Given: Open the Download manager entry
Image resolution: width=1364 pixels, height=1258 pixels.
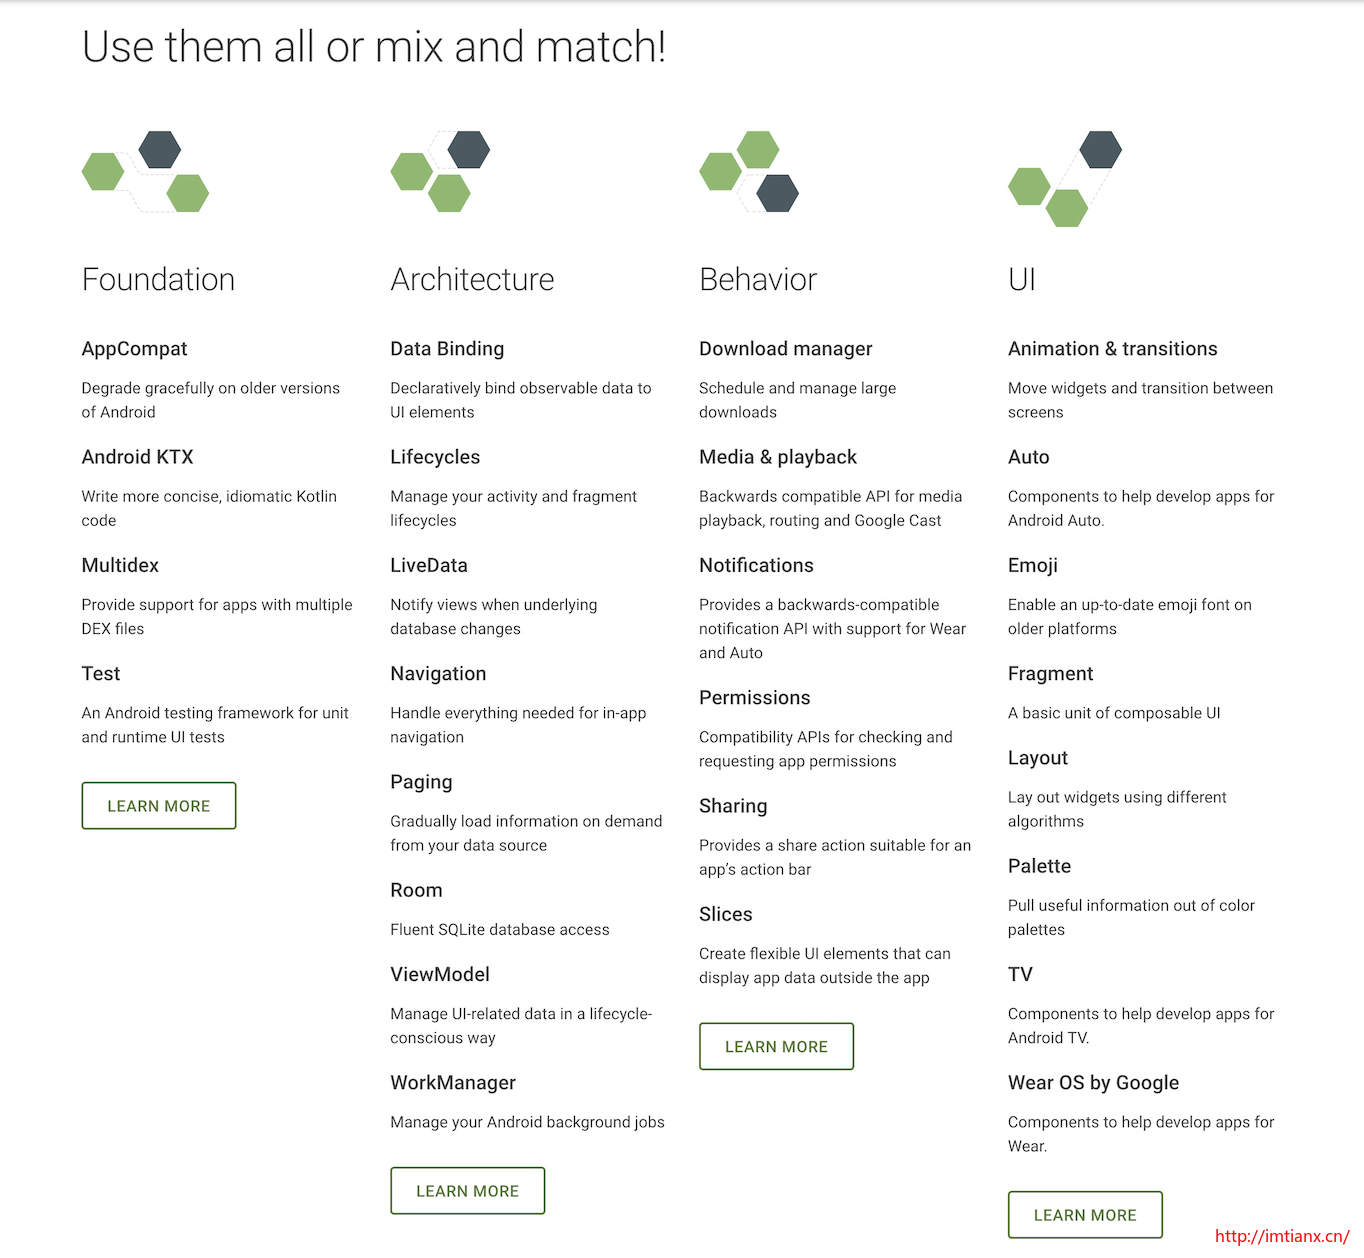Looking at the screenshot, I should (786, 349).
